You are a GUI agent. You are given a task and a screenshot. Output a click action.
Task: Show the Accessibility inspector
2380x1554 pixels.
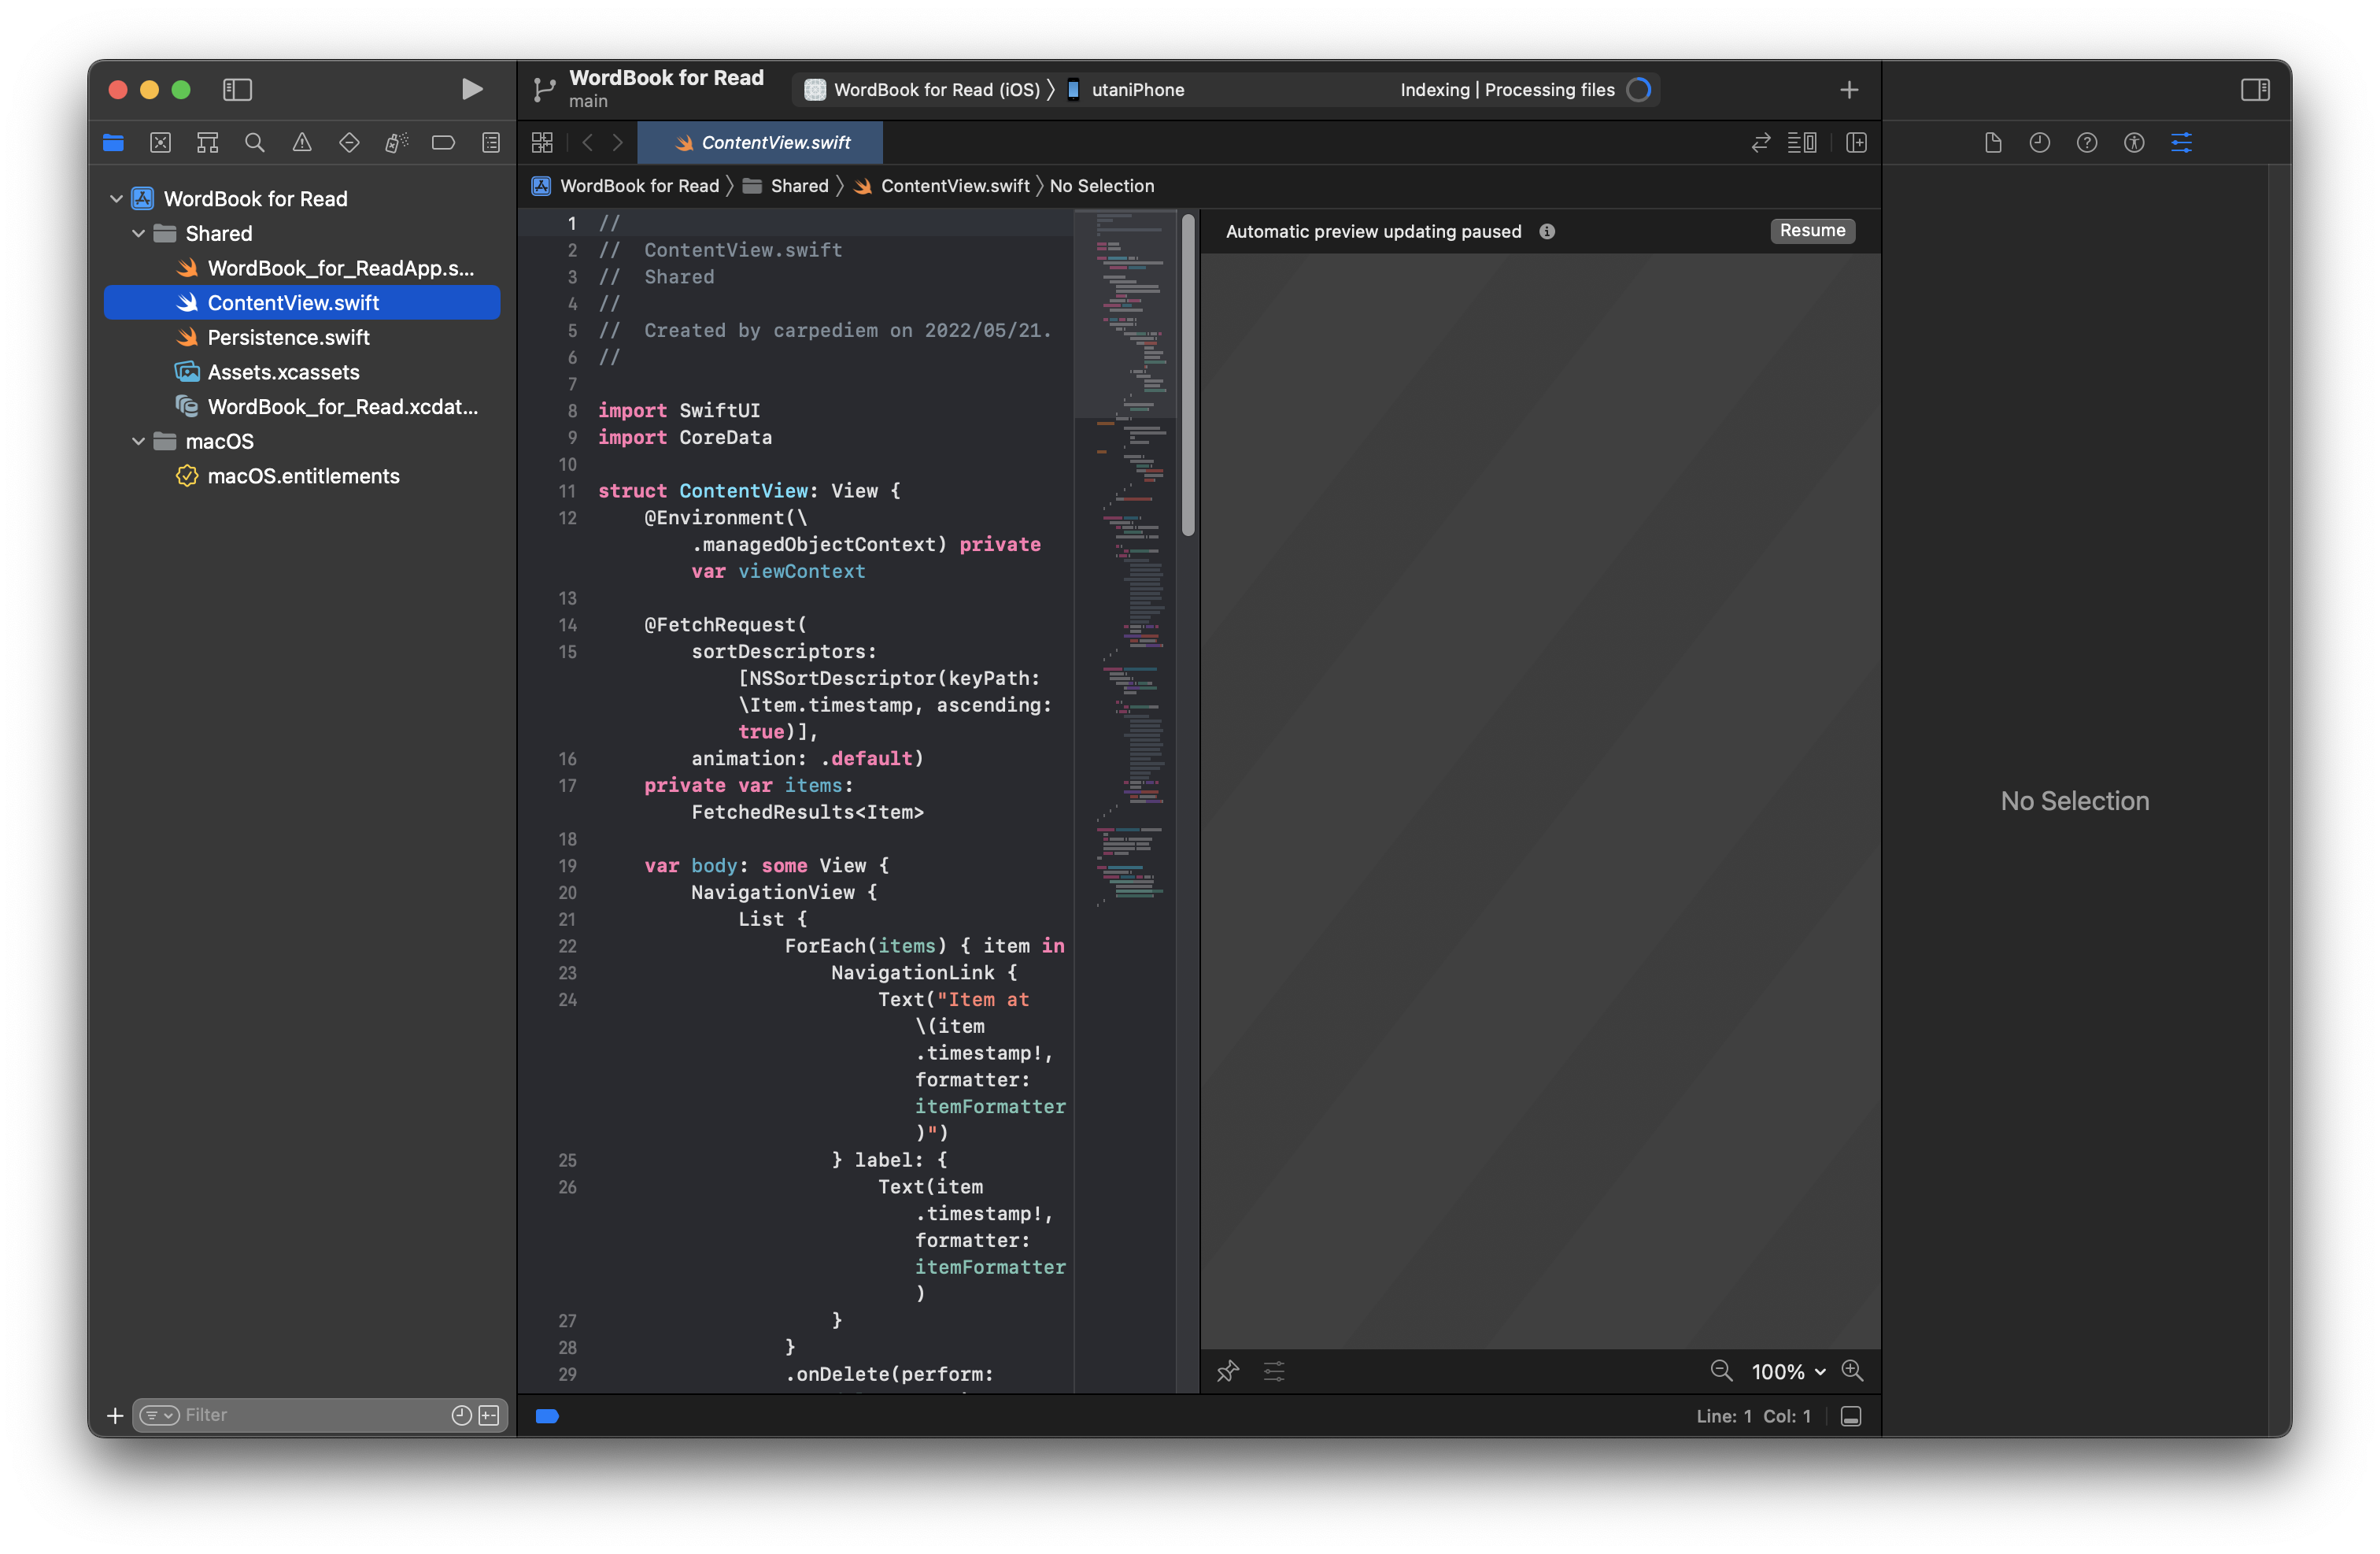coord(2134,143)
